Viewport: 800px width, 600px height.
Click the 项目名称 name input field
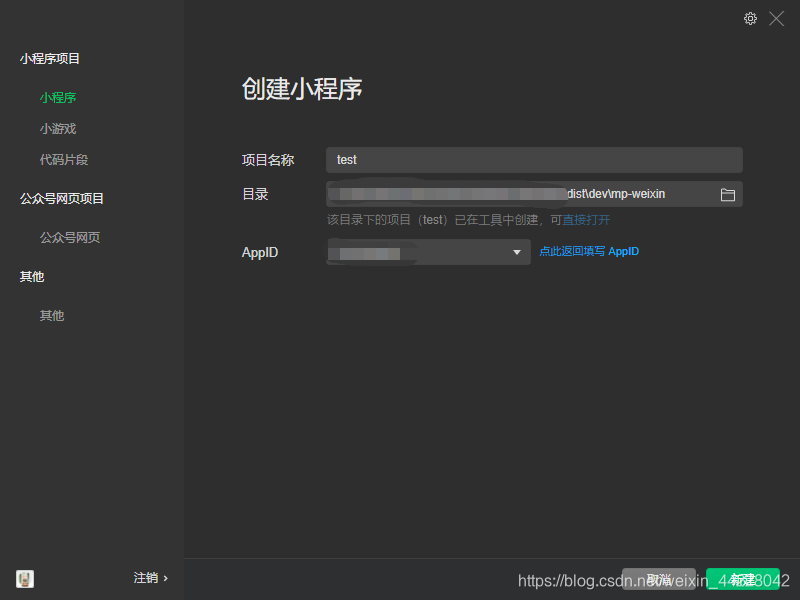click(534, 160)
